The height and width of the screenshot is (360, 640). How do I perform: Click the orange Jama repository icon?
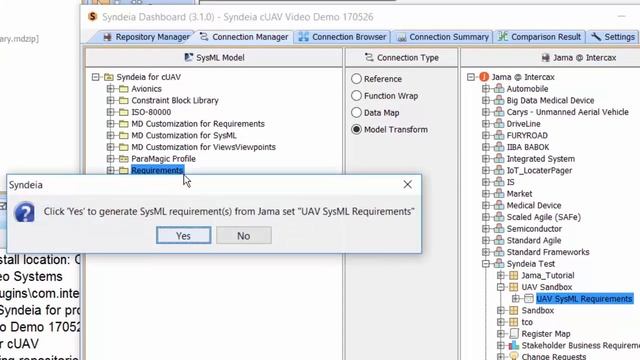484,77
